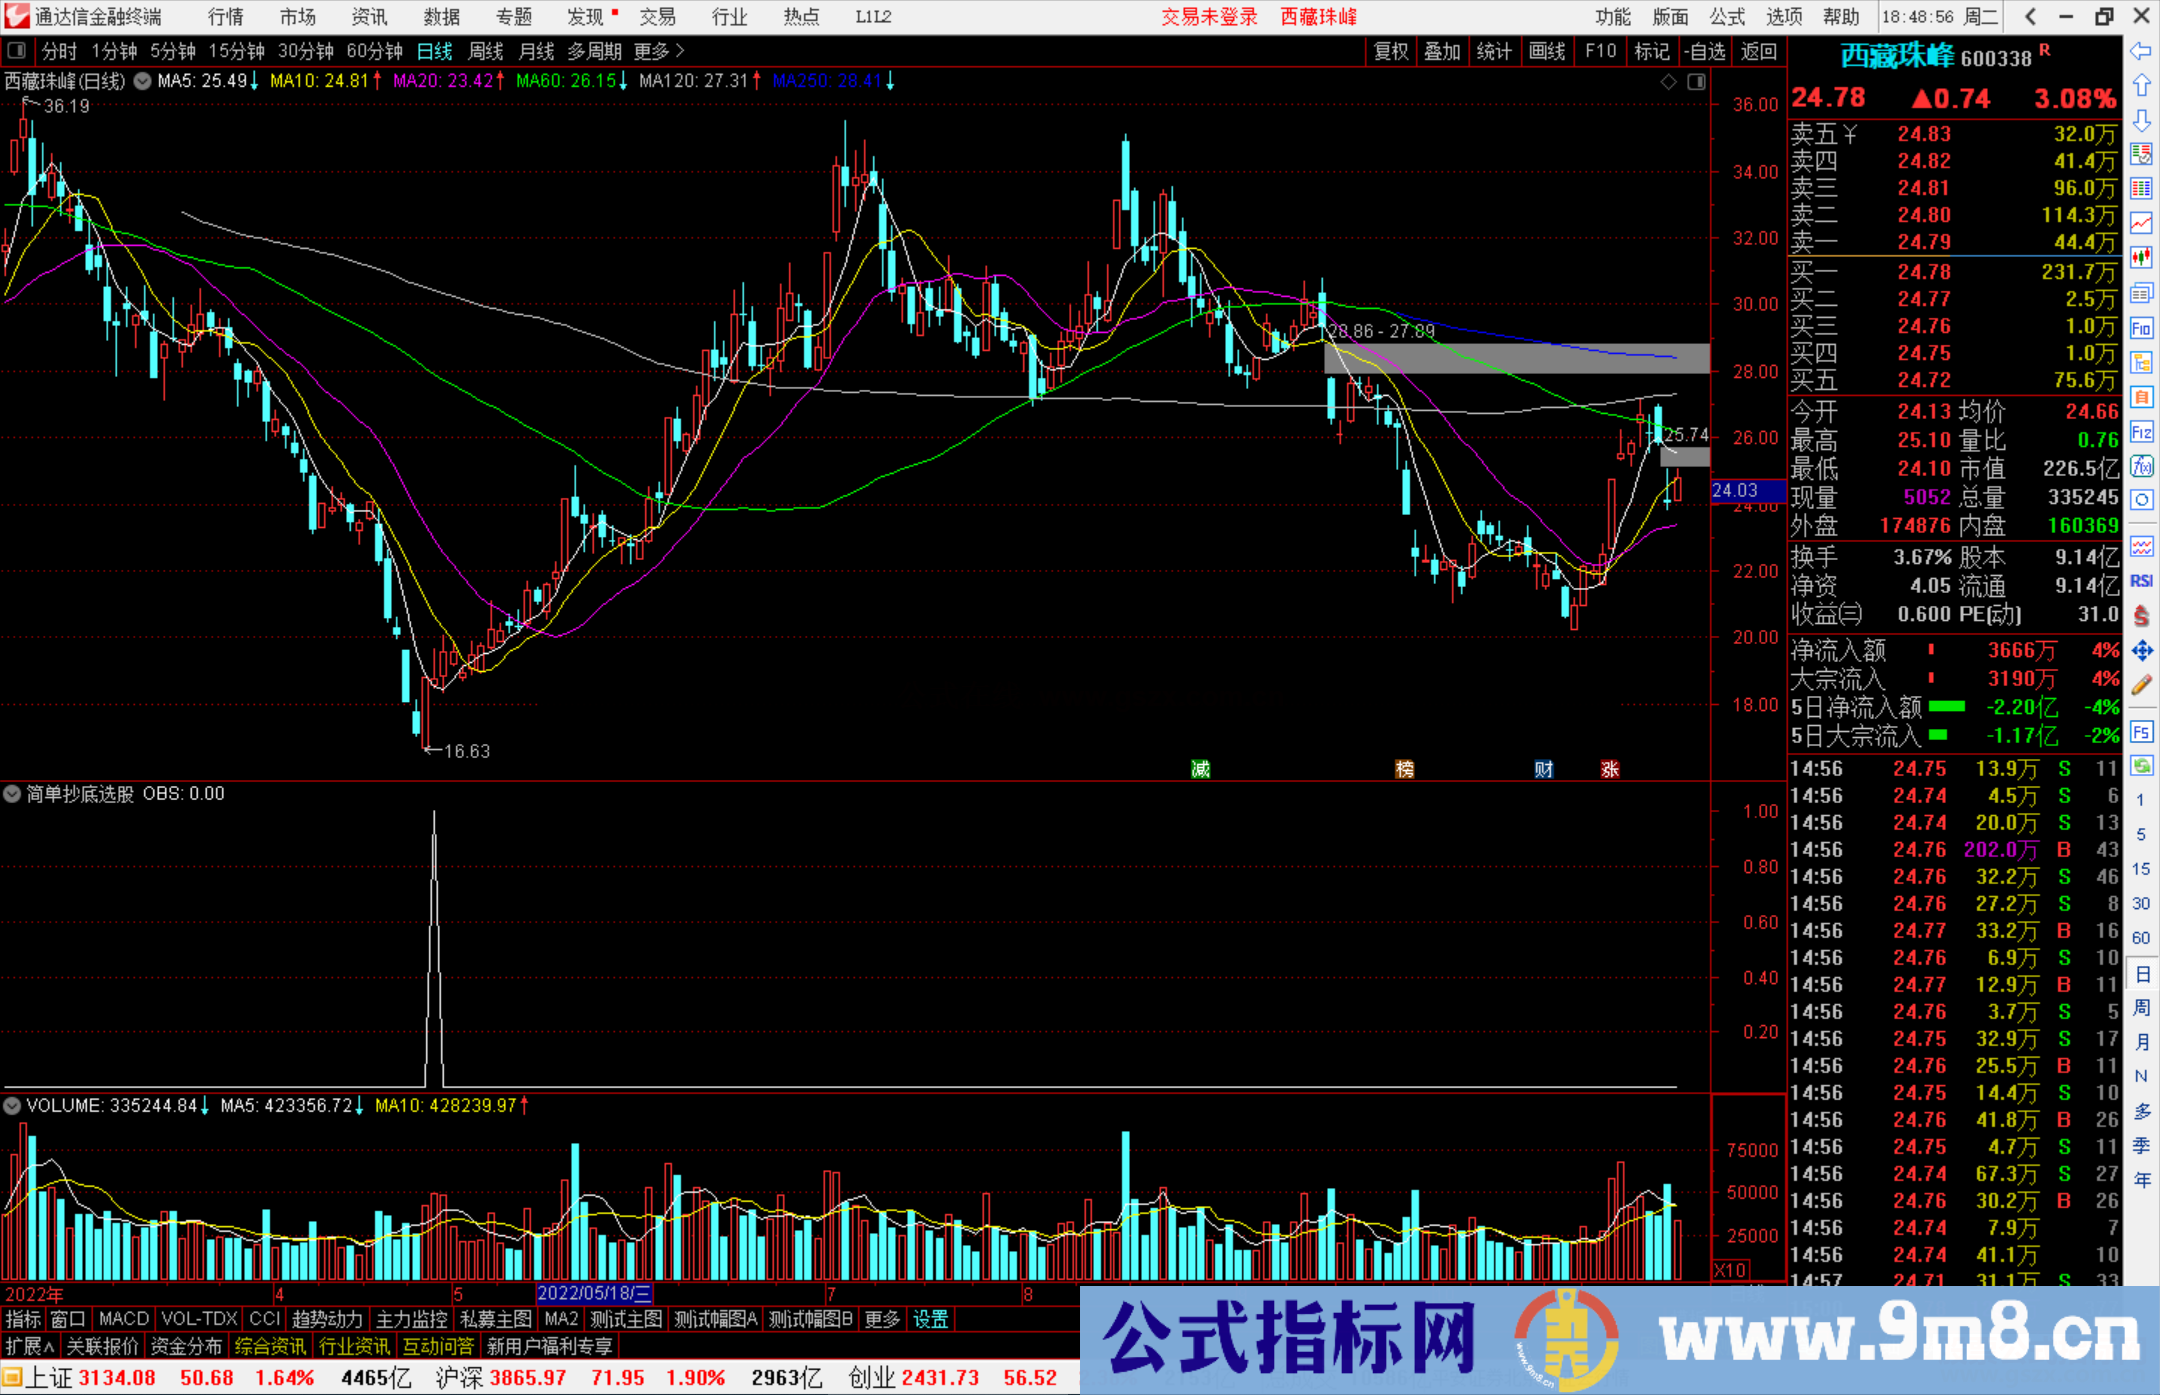
Task: Click the F12 sidebar icon
Action: [x=2141, y=432]
